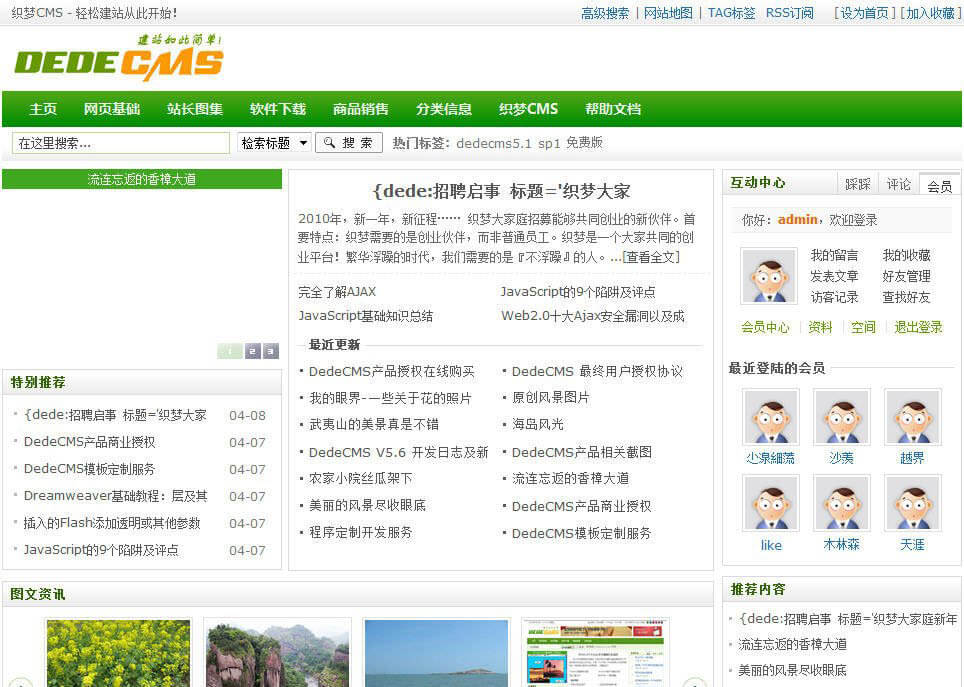Open 农家小院丝瓜架下 article
The height and width of the screenshot is (687, 964).
pyautogui.click(x=360, y=479)
